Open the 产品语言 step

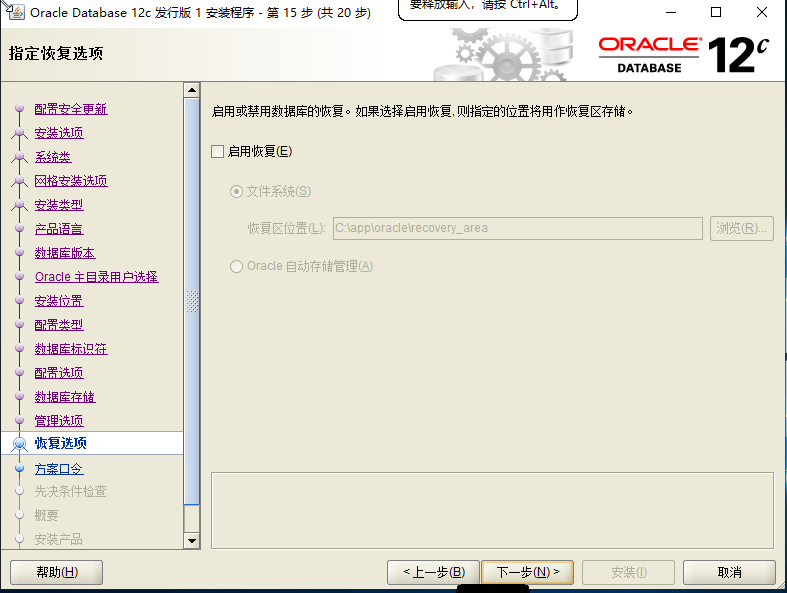tap(59, 229)
